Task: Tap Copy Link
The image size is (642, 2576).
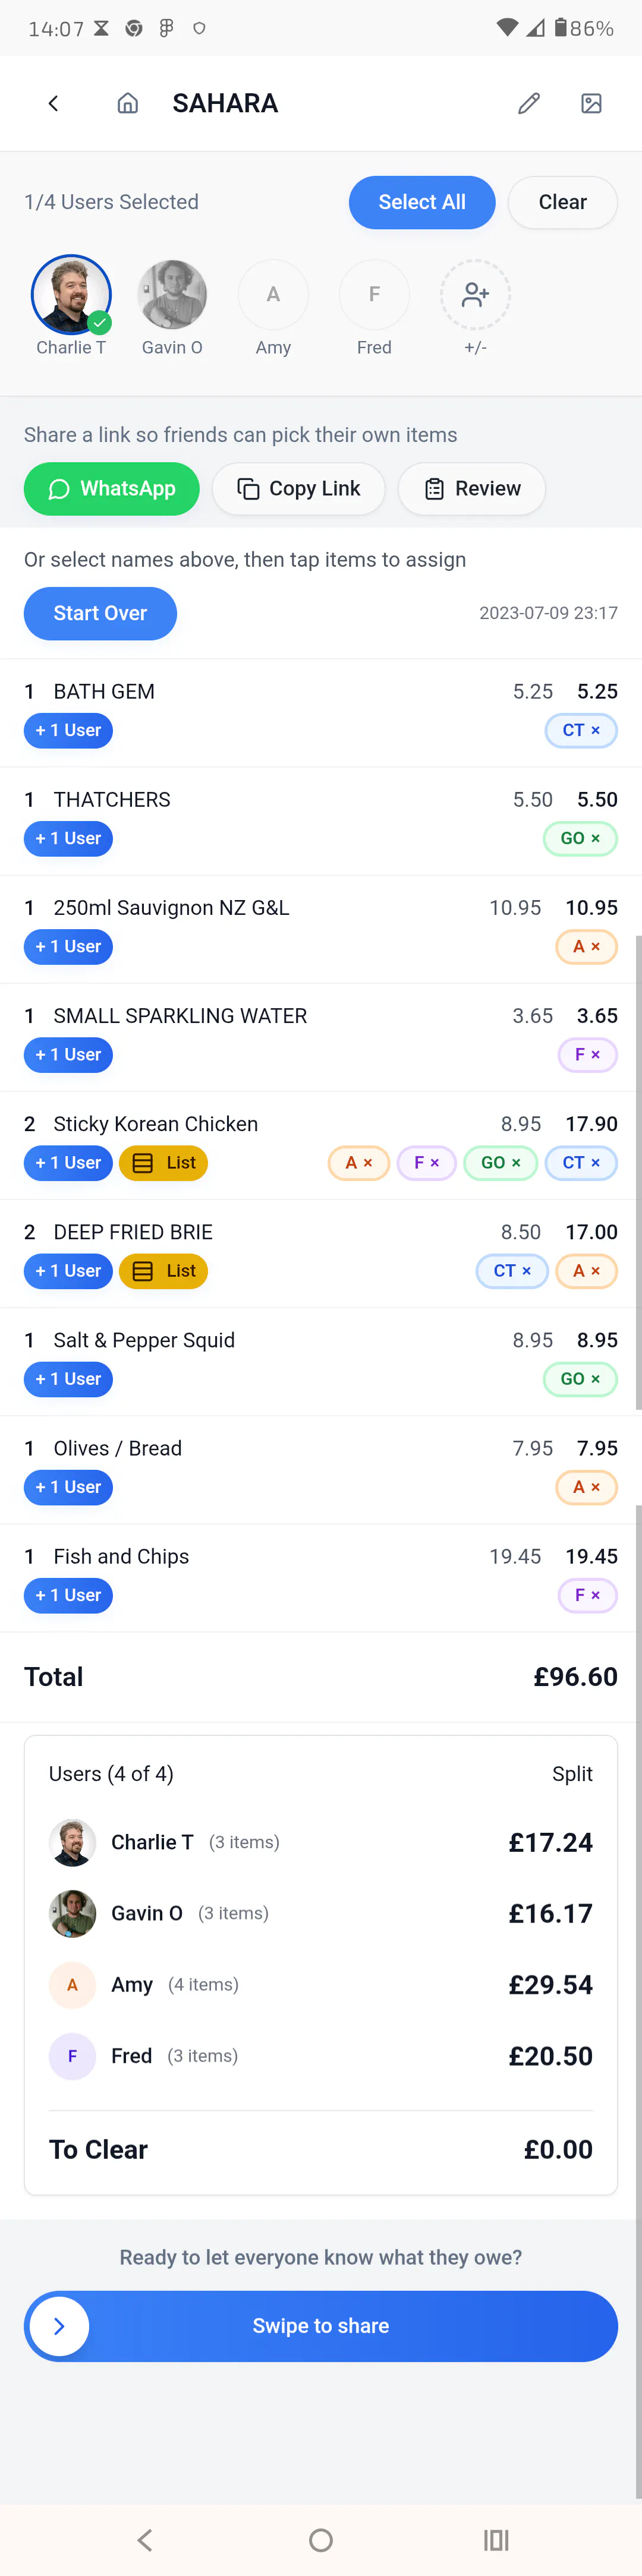Action: (298, 489)
